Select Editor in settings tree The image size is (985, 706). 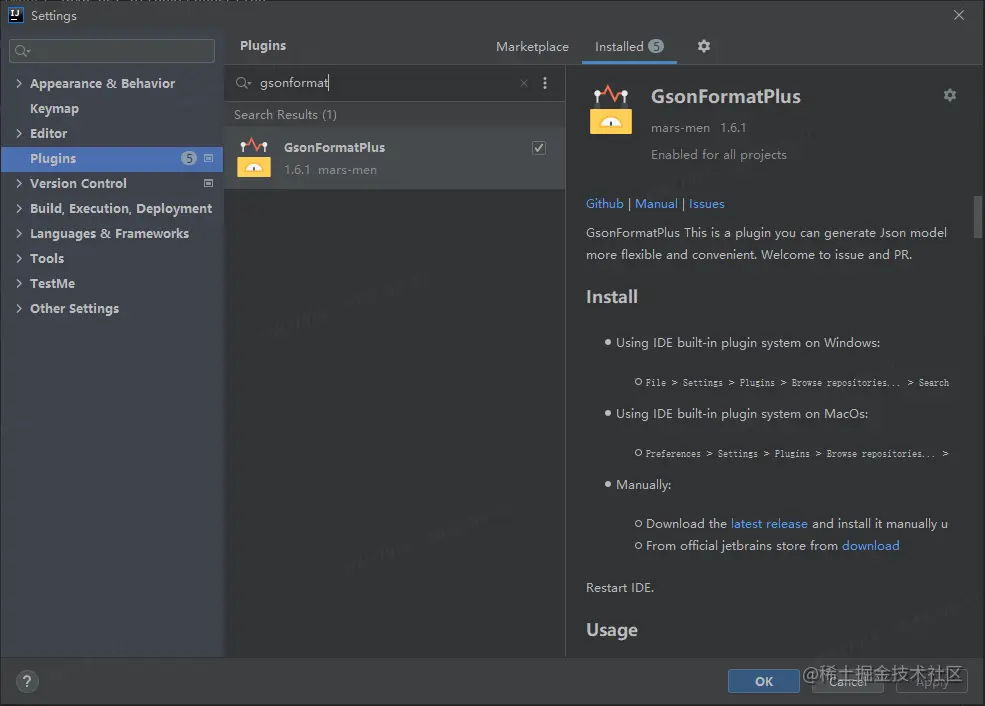pos(48,133)
